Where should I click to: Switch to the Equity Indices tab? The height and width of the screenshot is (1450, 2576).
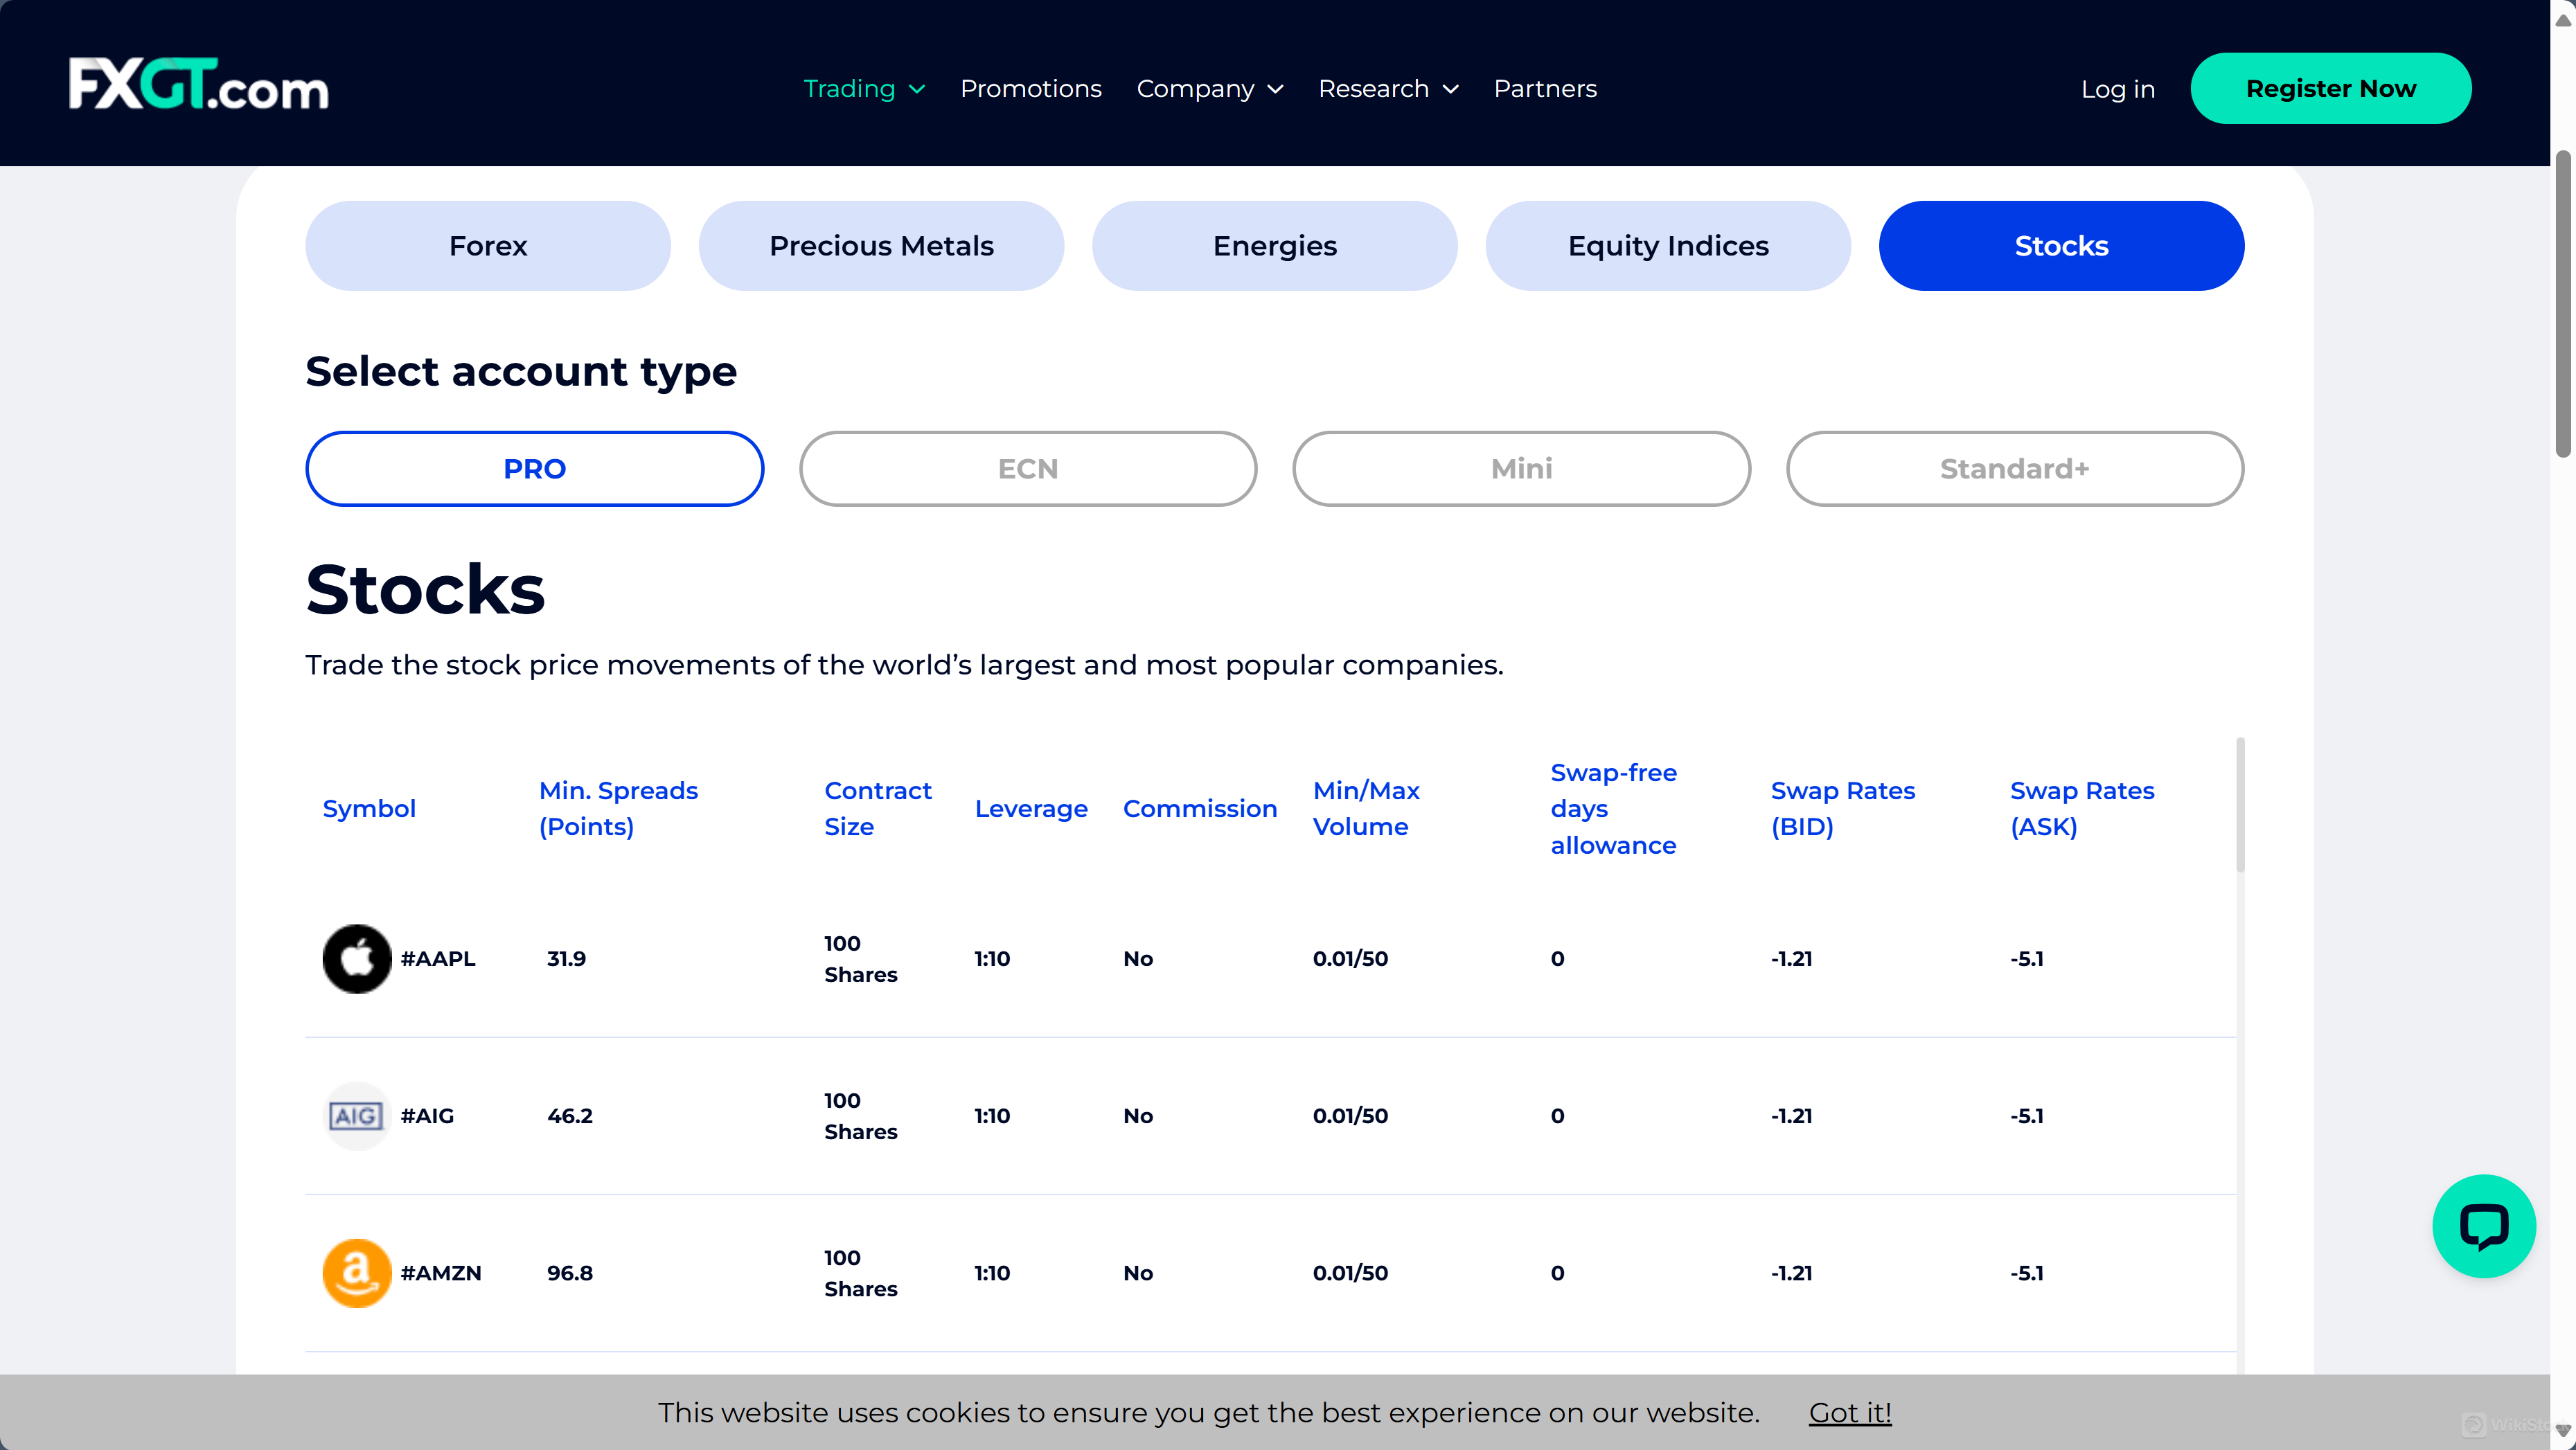point(1667,245)
